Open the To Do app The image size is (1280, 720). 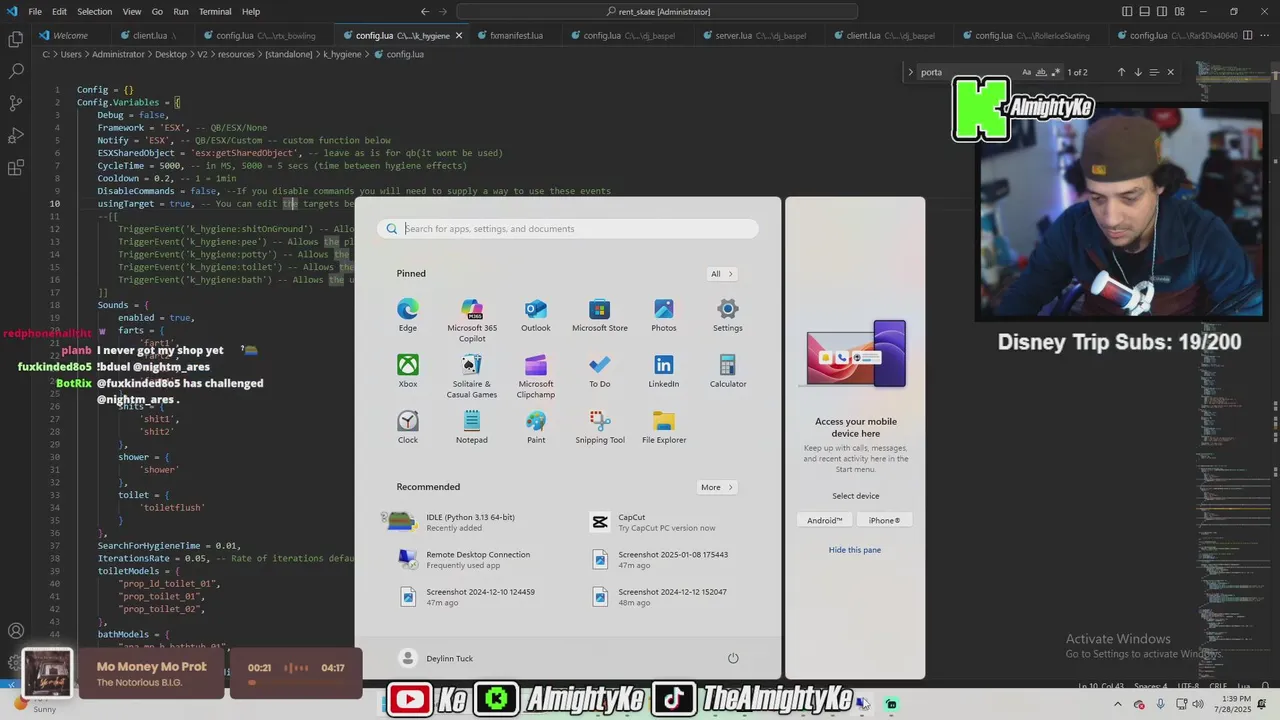coord(599,371)
